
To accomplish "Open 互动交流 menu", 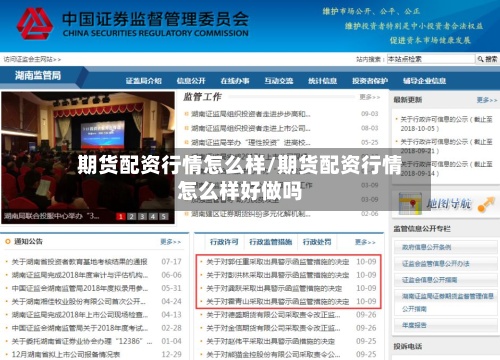I will click(279, 81).
